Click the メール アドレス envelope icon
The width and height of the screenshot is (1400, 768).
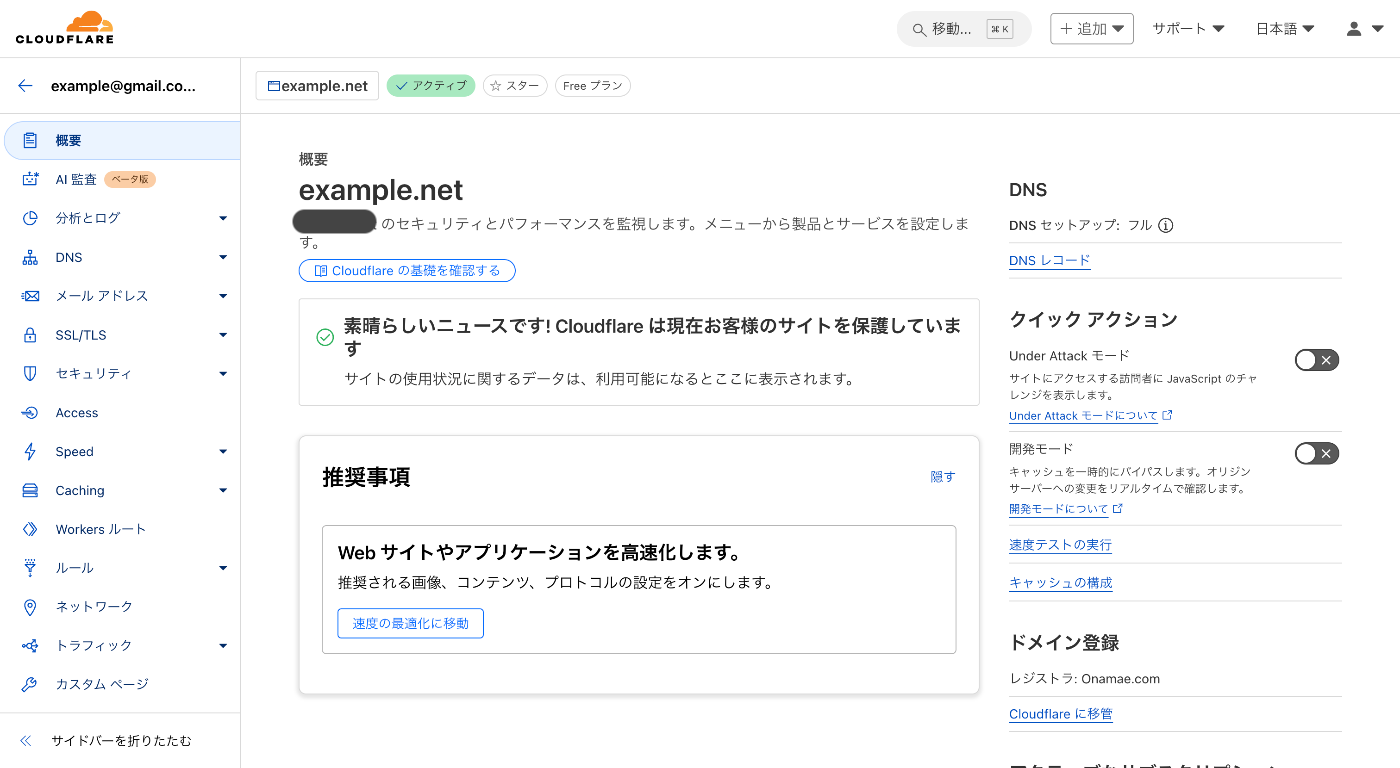pos(30,296)
